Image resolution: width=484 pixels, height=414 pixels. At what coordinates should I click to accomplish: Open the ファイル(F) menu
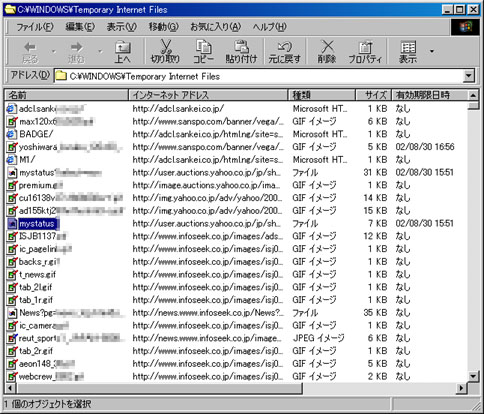pyautogui.click(x=35, y=27)
